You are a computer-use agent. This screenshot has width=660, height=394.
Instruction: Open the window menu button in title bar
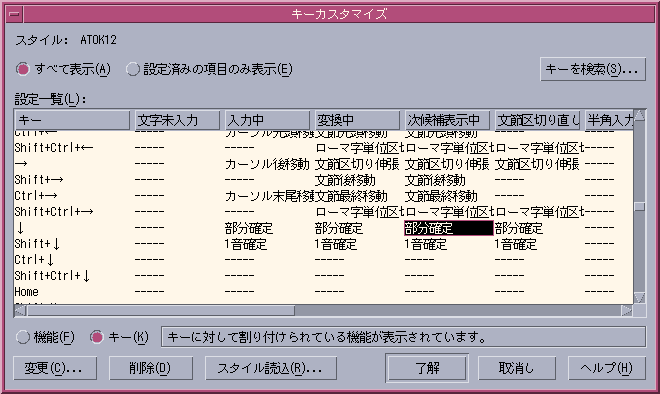tap(14, 14)
